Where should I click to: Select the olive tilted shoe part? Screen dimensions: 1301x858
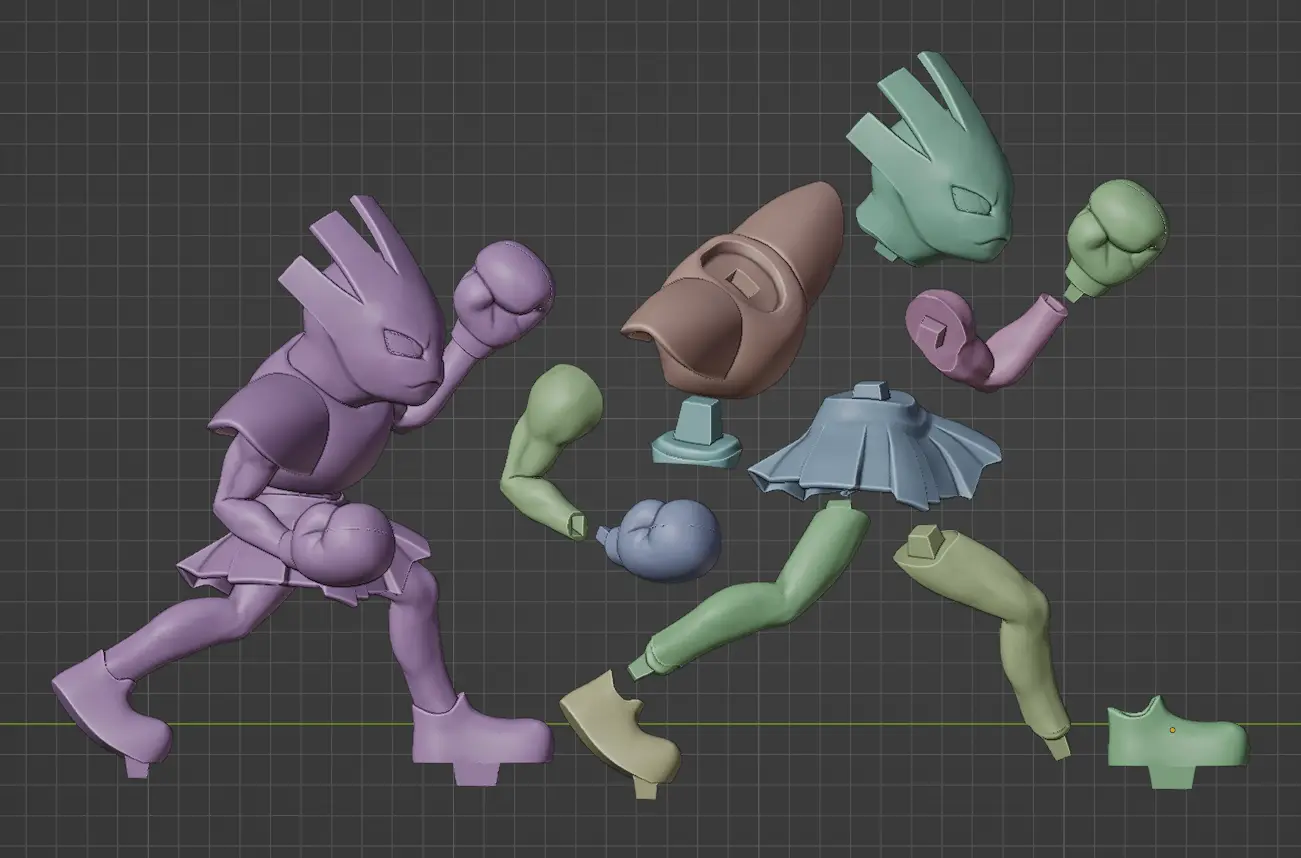620,737
